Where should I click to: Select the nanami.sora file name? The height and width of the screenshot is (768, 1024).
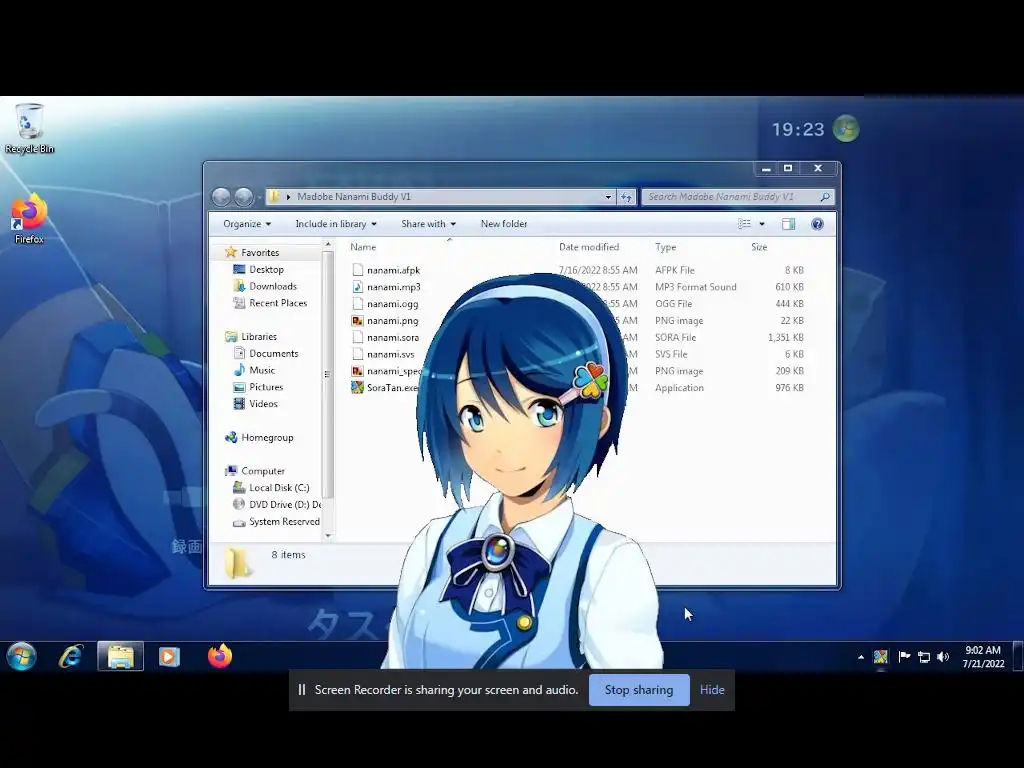click(x=392, y=338)
